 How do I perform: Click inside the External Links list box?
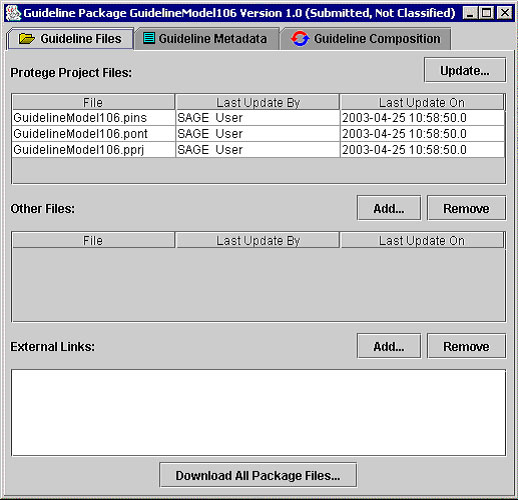[258, 412]
